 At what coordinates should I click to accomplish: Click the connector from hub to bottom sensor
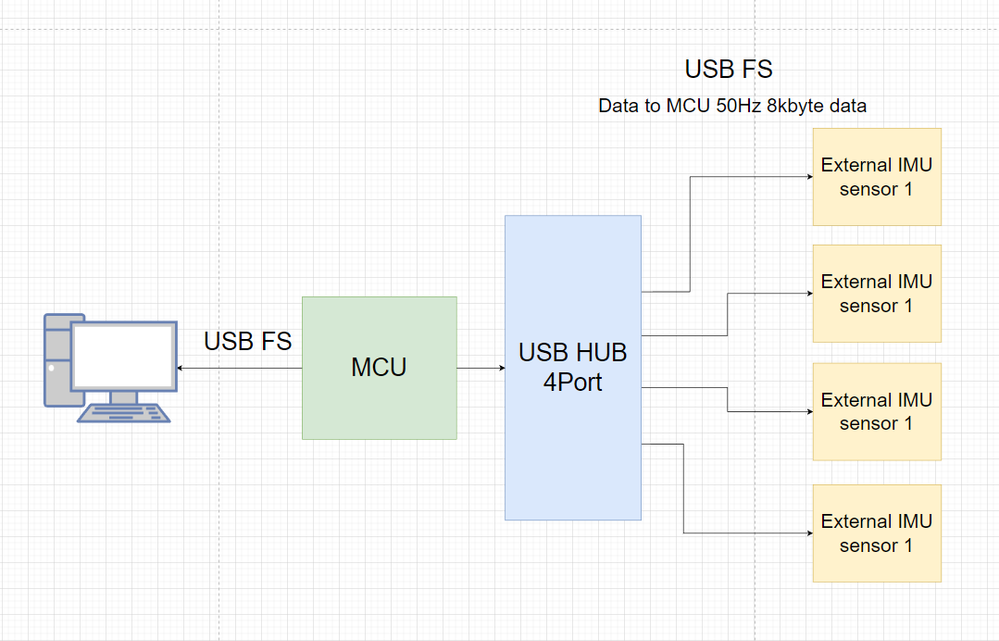pos(684,490)
